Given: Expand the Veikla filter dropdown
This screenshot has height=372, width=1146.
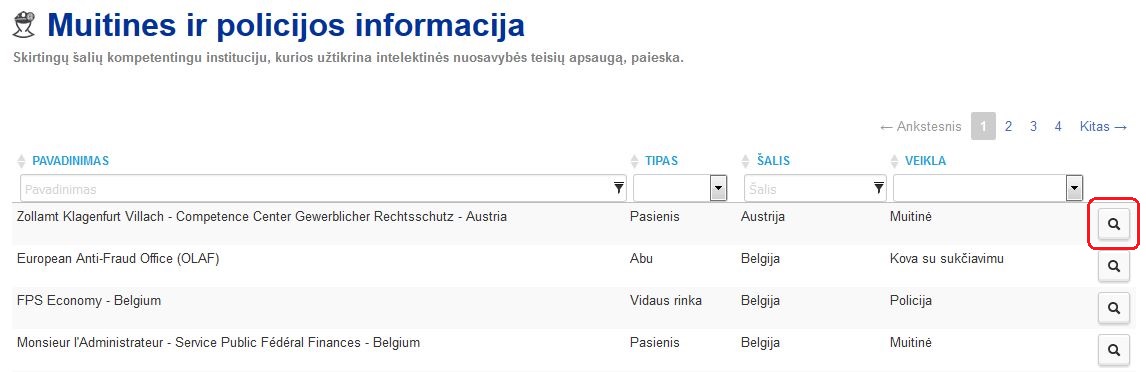Looking at the screenshot, I should coord(1074,189).
